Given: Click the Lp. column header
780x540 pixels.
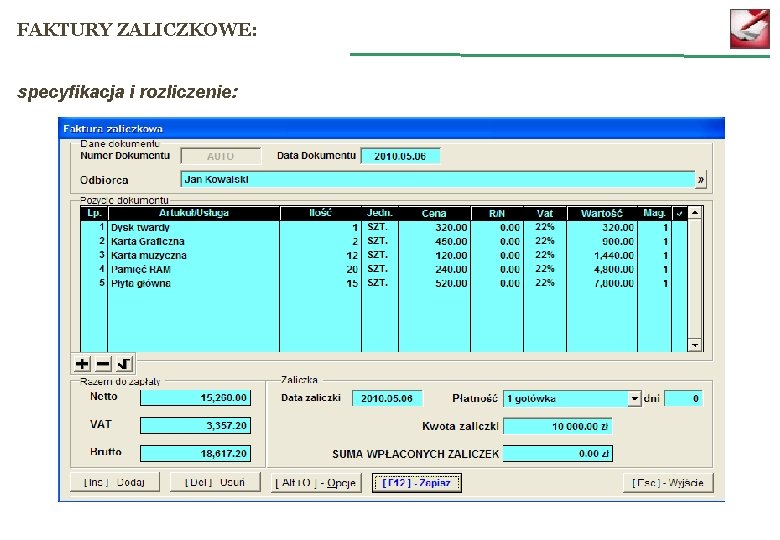Looking at the screenshot, I should tap(94, 213).
